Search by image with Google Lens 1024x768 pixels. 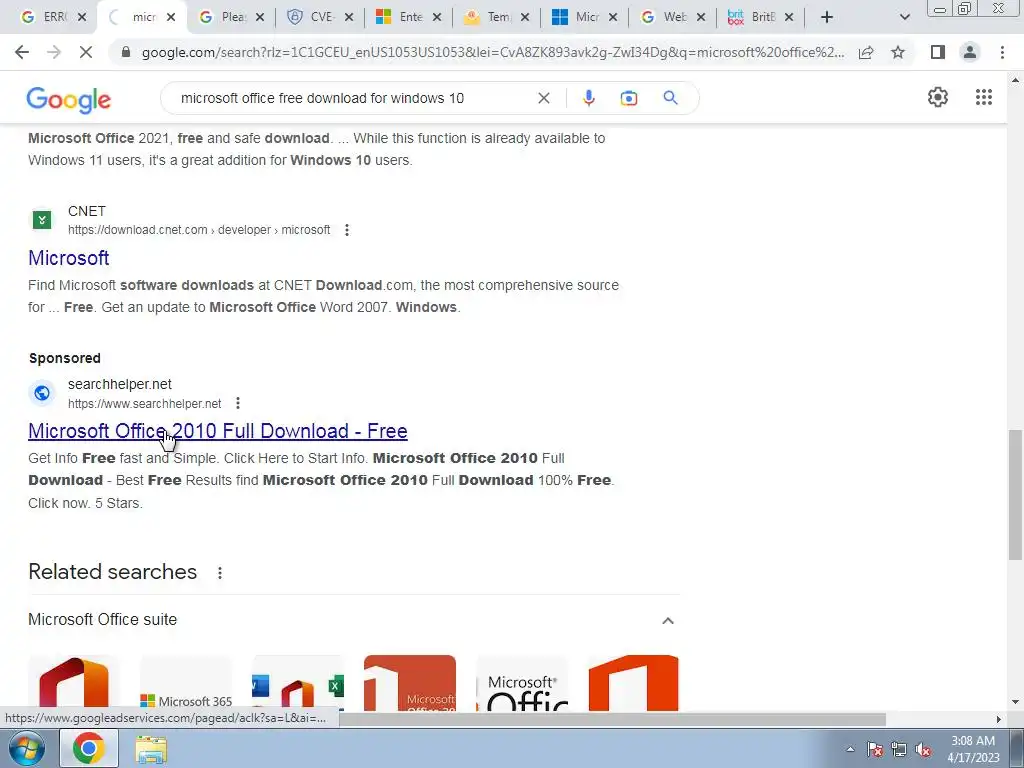[628, 98]
